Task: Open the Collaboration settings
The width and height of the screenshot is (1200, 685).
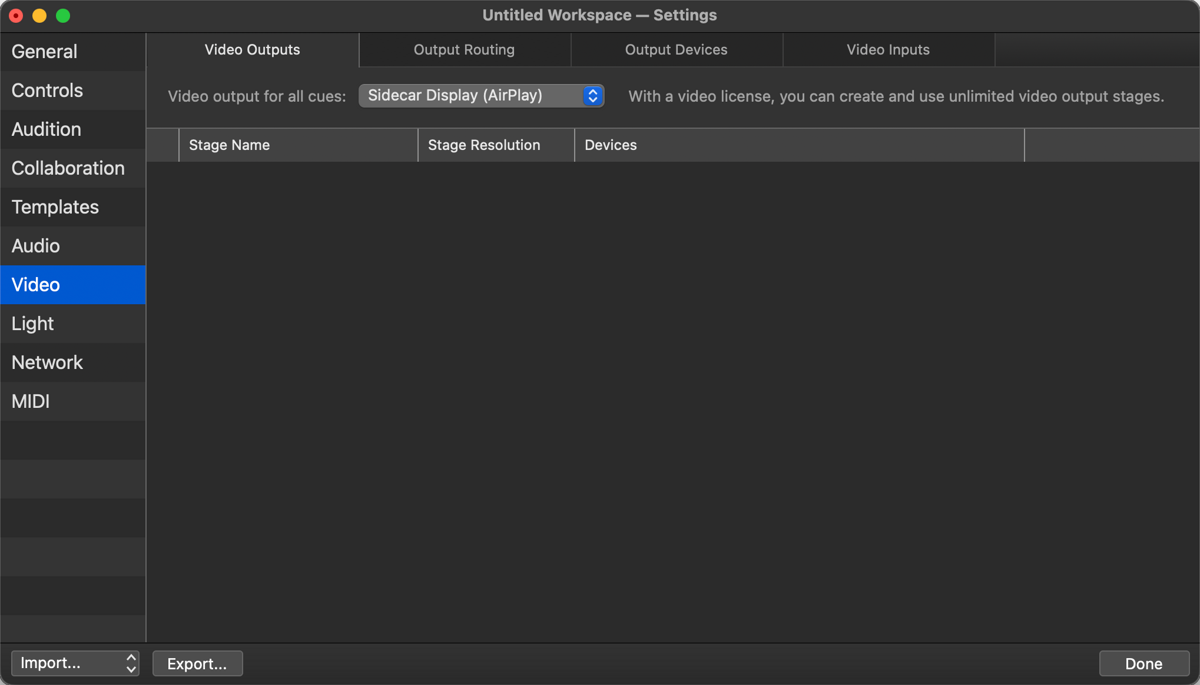Action: (73, 168)
